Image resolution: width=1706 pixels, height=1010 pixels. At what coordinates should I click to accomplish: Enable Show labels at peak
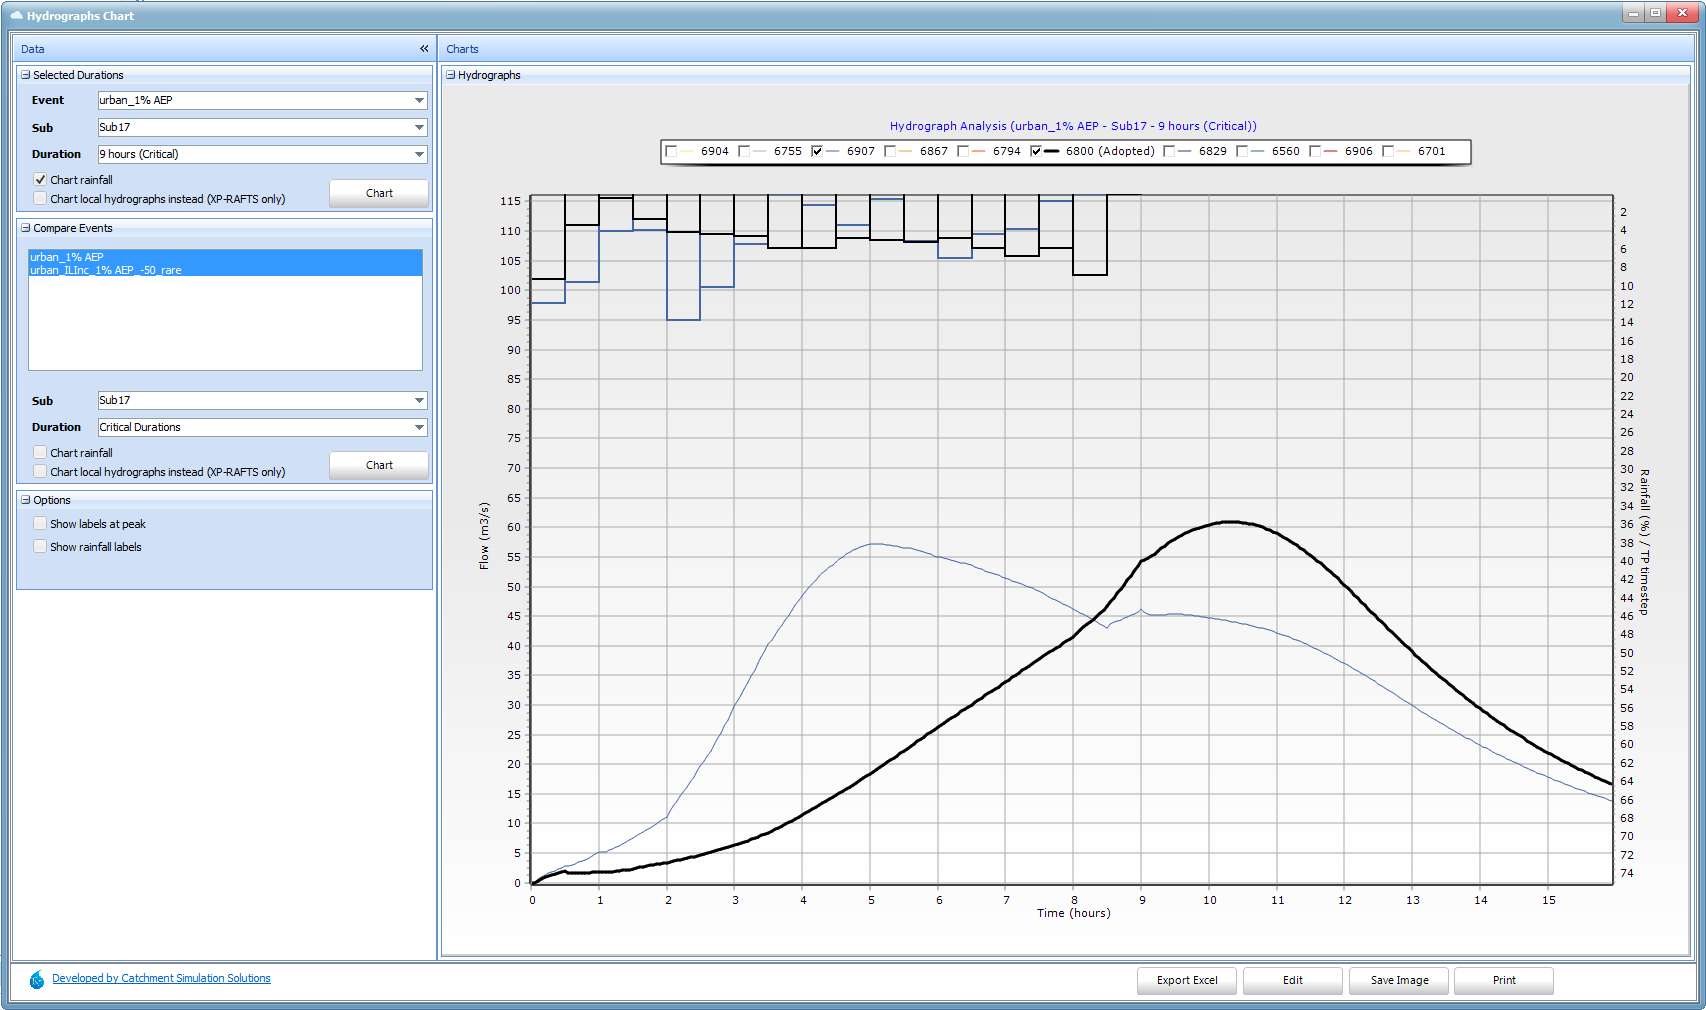coord(40,524)
